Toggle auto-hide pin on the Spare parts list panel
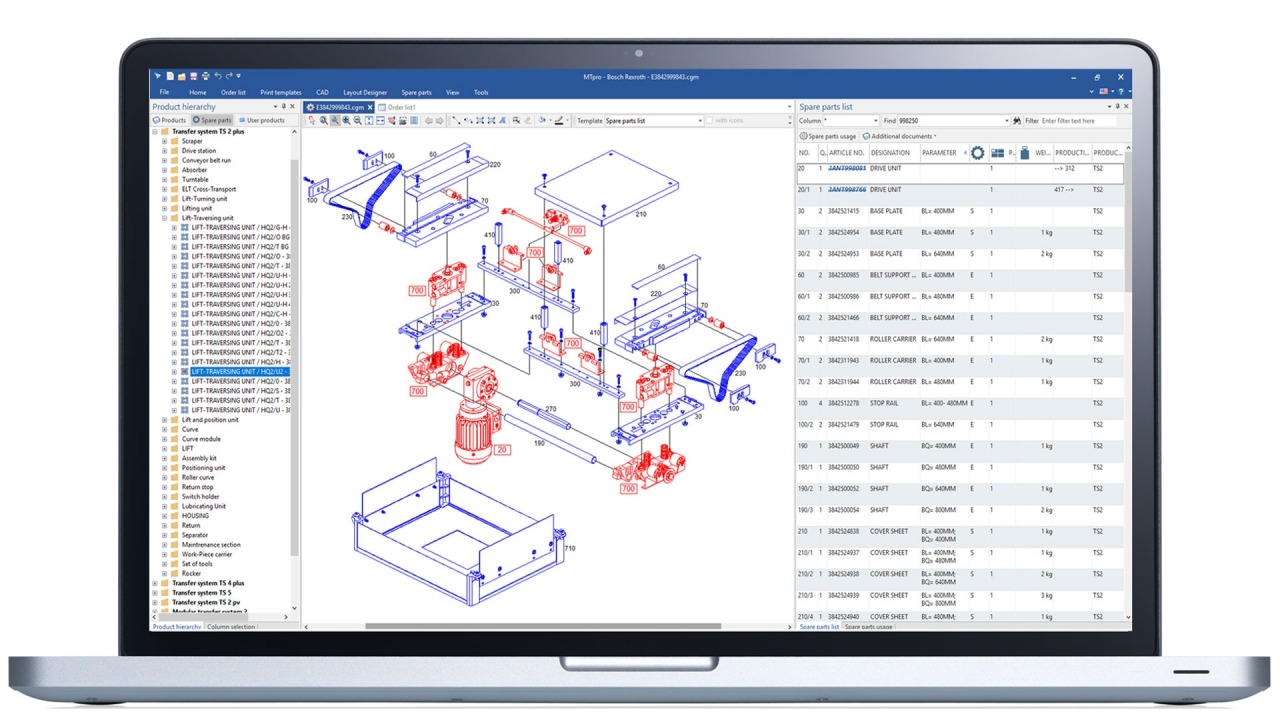This screenshot has height=720, width=1280. click(x=1118, y=106)
